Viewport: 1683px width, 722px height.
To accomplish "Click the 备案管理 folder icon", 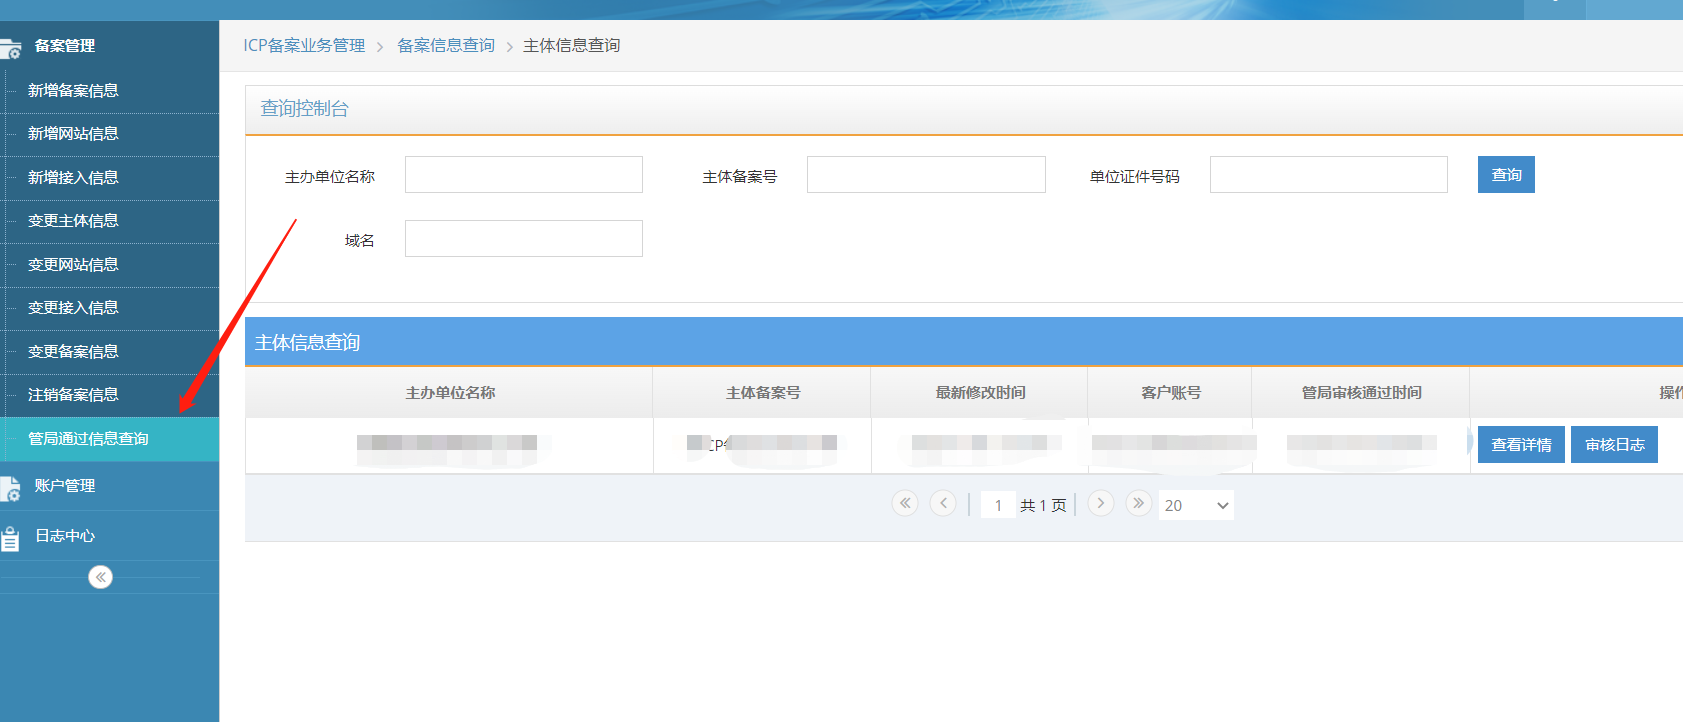I will [10, 48].
